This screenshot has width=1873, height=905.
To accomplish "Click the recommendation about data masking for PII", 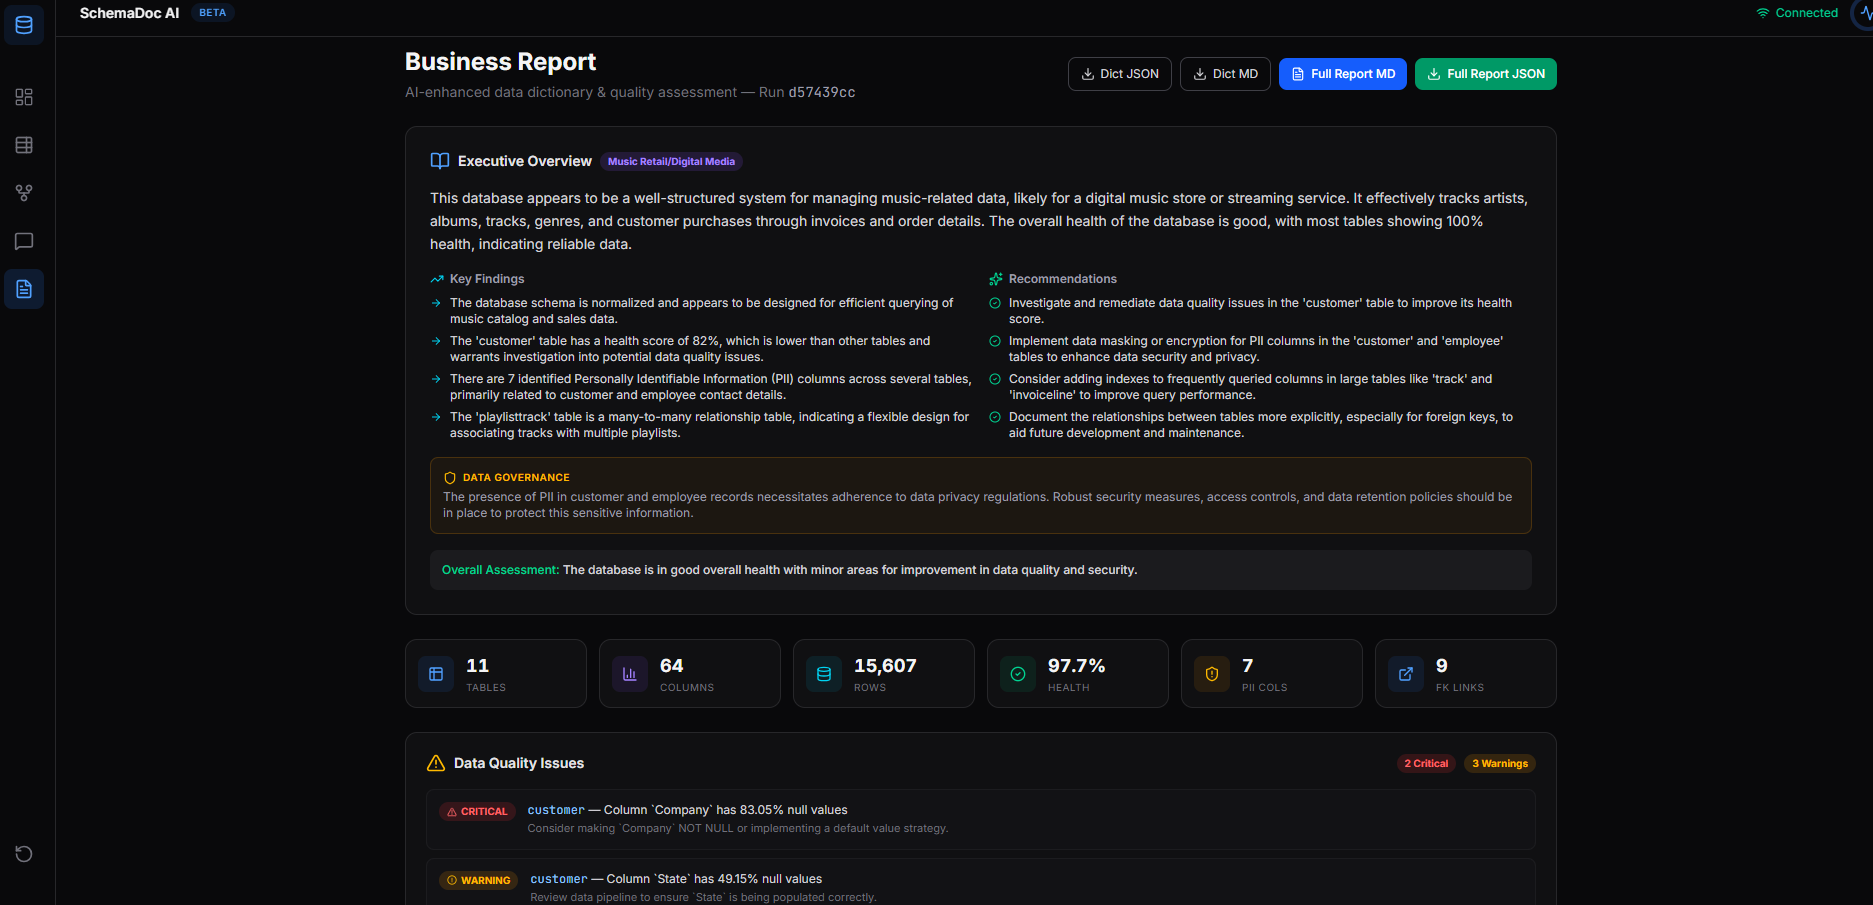I will coord(1256,349).
